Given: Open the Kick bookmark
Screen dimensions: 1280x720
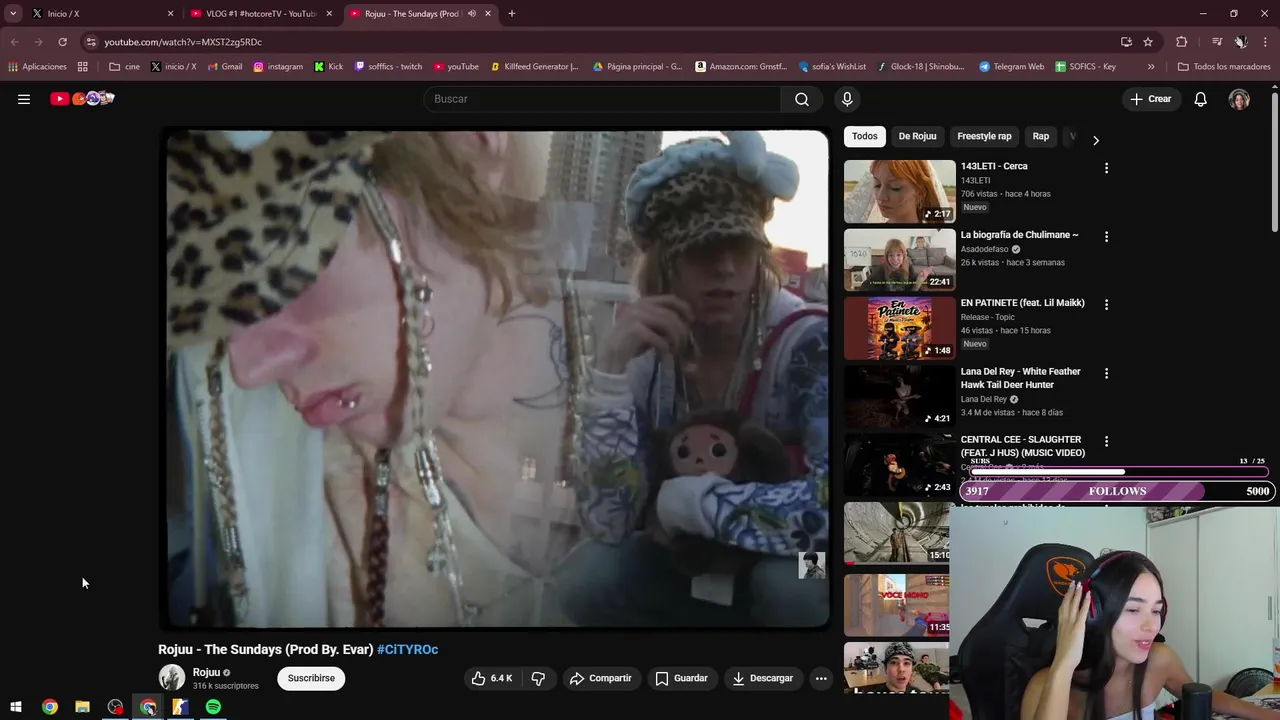Looking at the screenshot, I should [328, 67].
